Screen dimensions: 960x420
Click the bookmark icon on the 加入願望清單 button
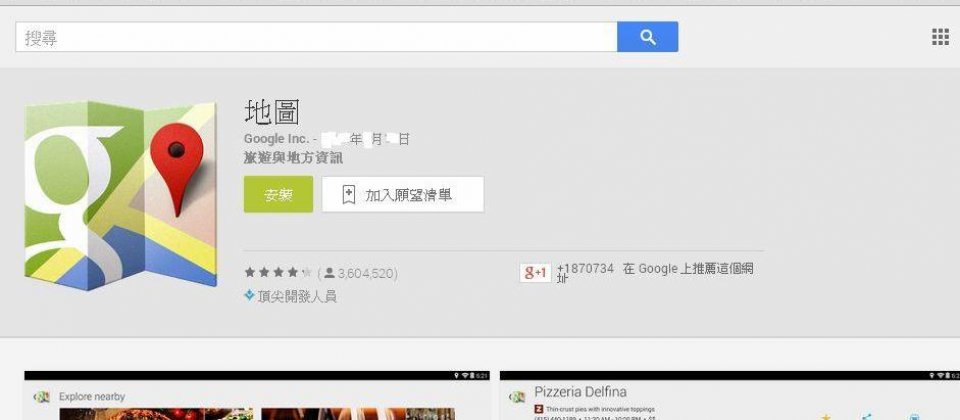pyautogui.click(x=348, y=195)
